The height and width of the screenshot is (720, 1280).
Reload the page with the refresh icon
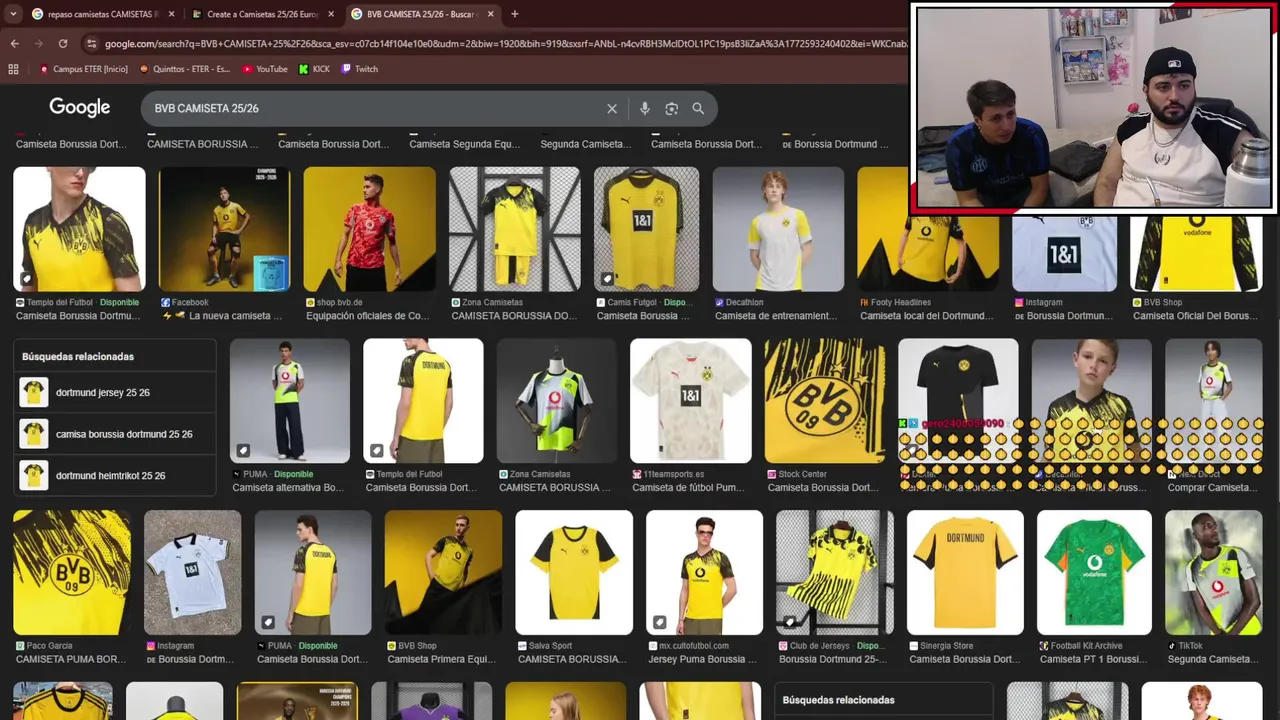pyautogui.click(x=63, y=43)
